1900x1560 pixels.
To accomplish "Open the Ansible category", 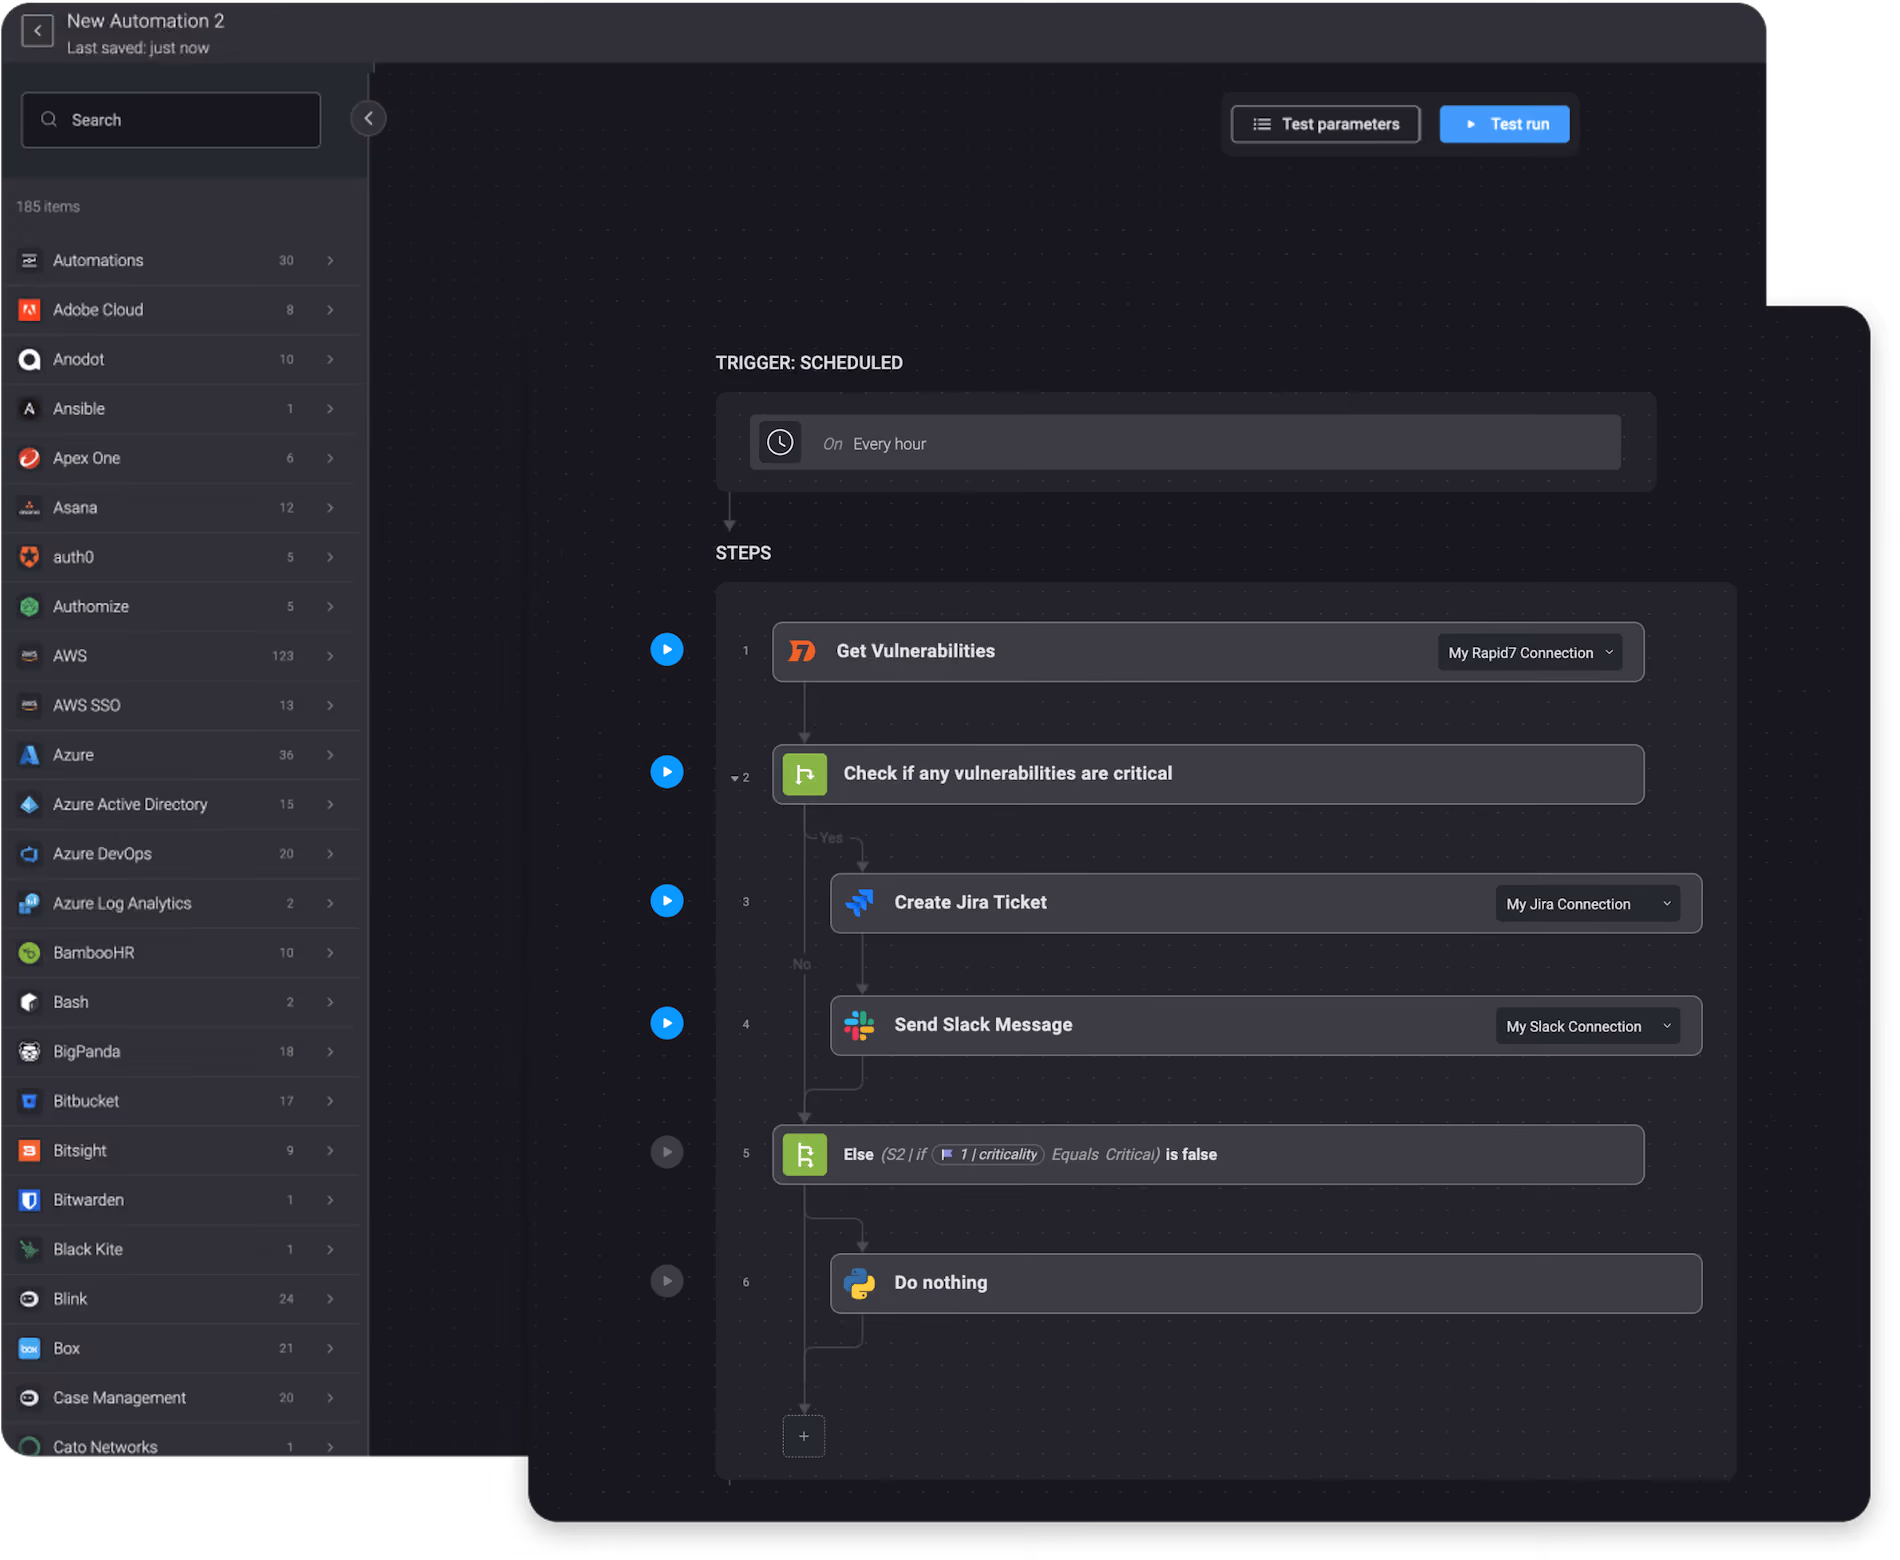I will (181, 409).
